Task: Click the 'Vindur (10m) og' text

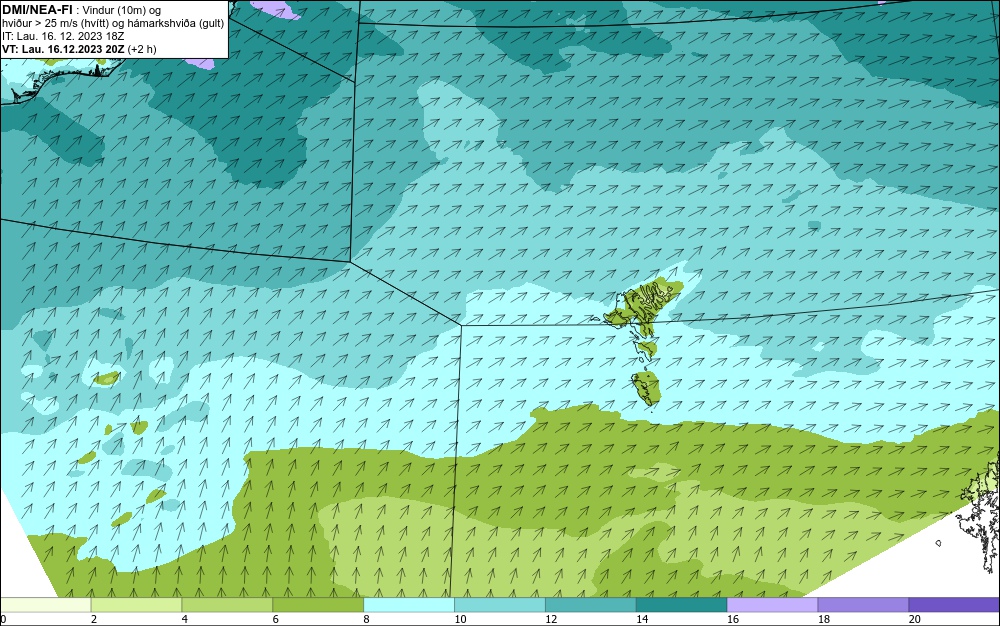Action: (122, 10)
